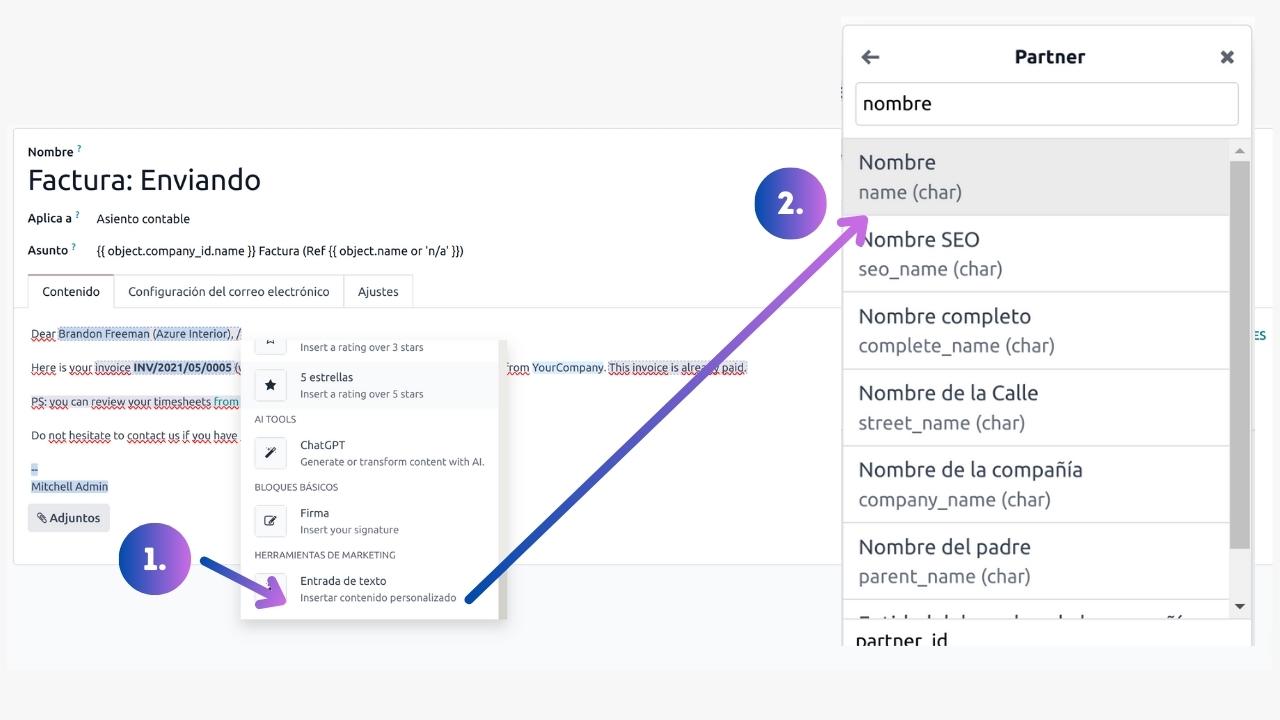Click the ChatGPT magic wand icon
This screenshot has height=720, width=1280.
[270, 453]
